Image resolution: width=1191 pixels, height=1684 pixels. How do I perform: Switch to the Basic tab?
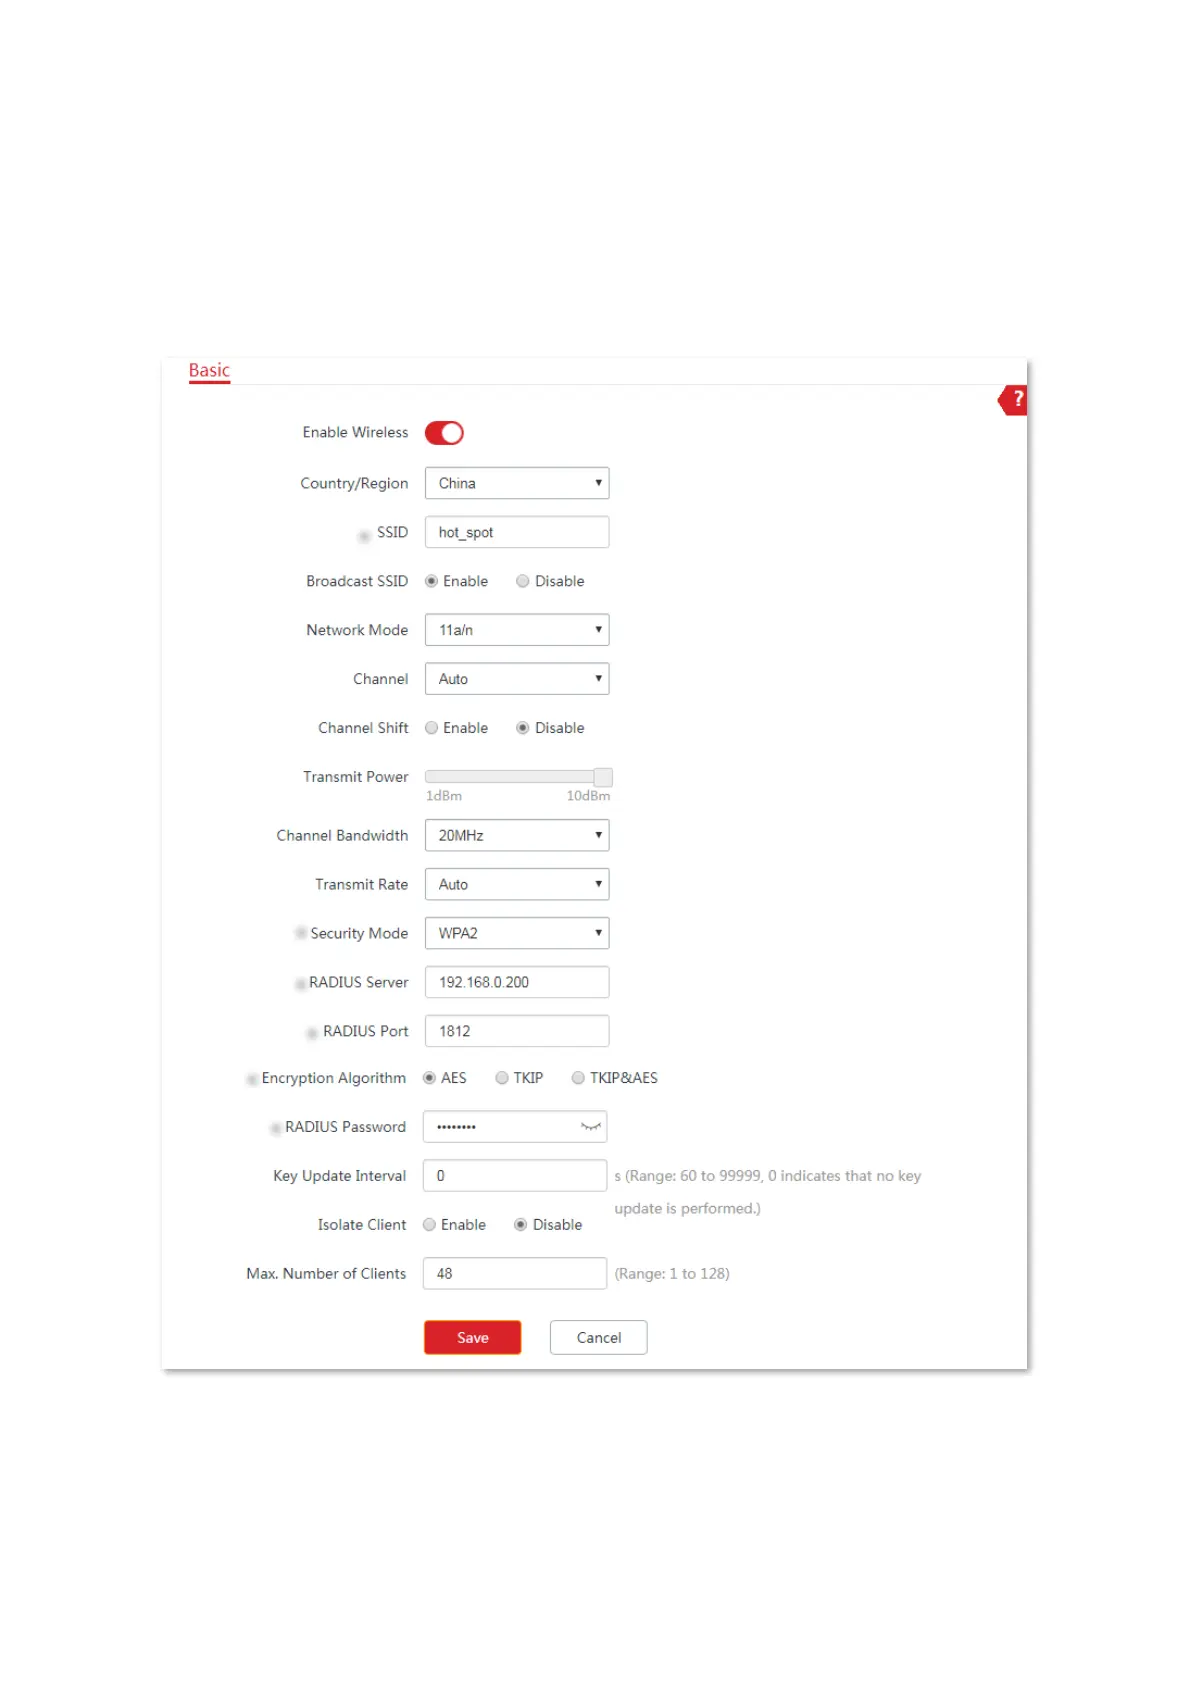[209, 371]
